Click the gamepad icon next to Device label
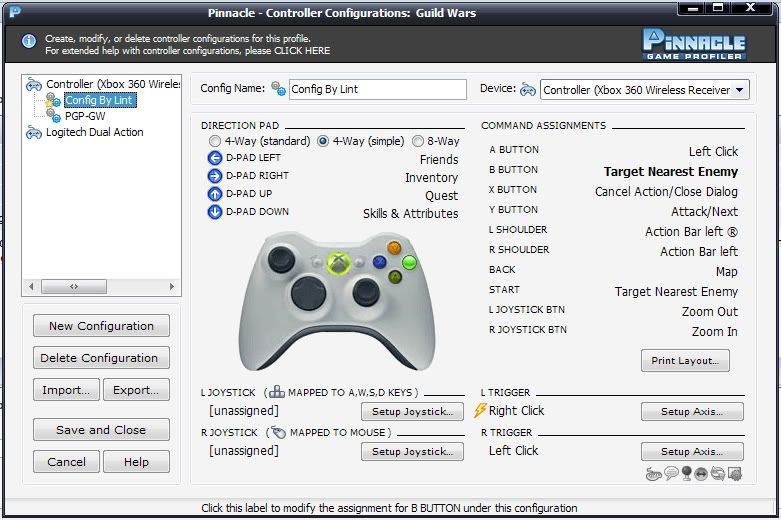This screenshot has height=520, width=781. pyautogui.click(x=527, y=90)
